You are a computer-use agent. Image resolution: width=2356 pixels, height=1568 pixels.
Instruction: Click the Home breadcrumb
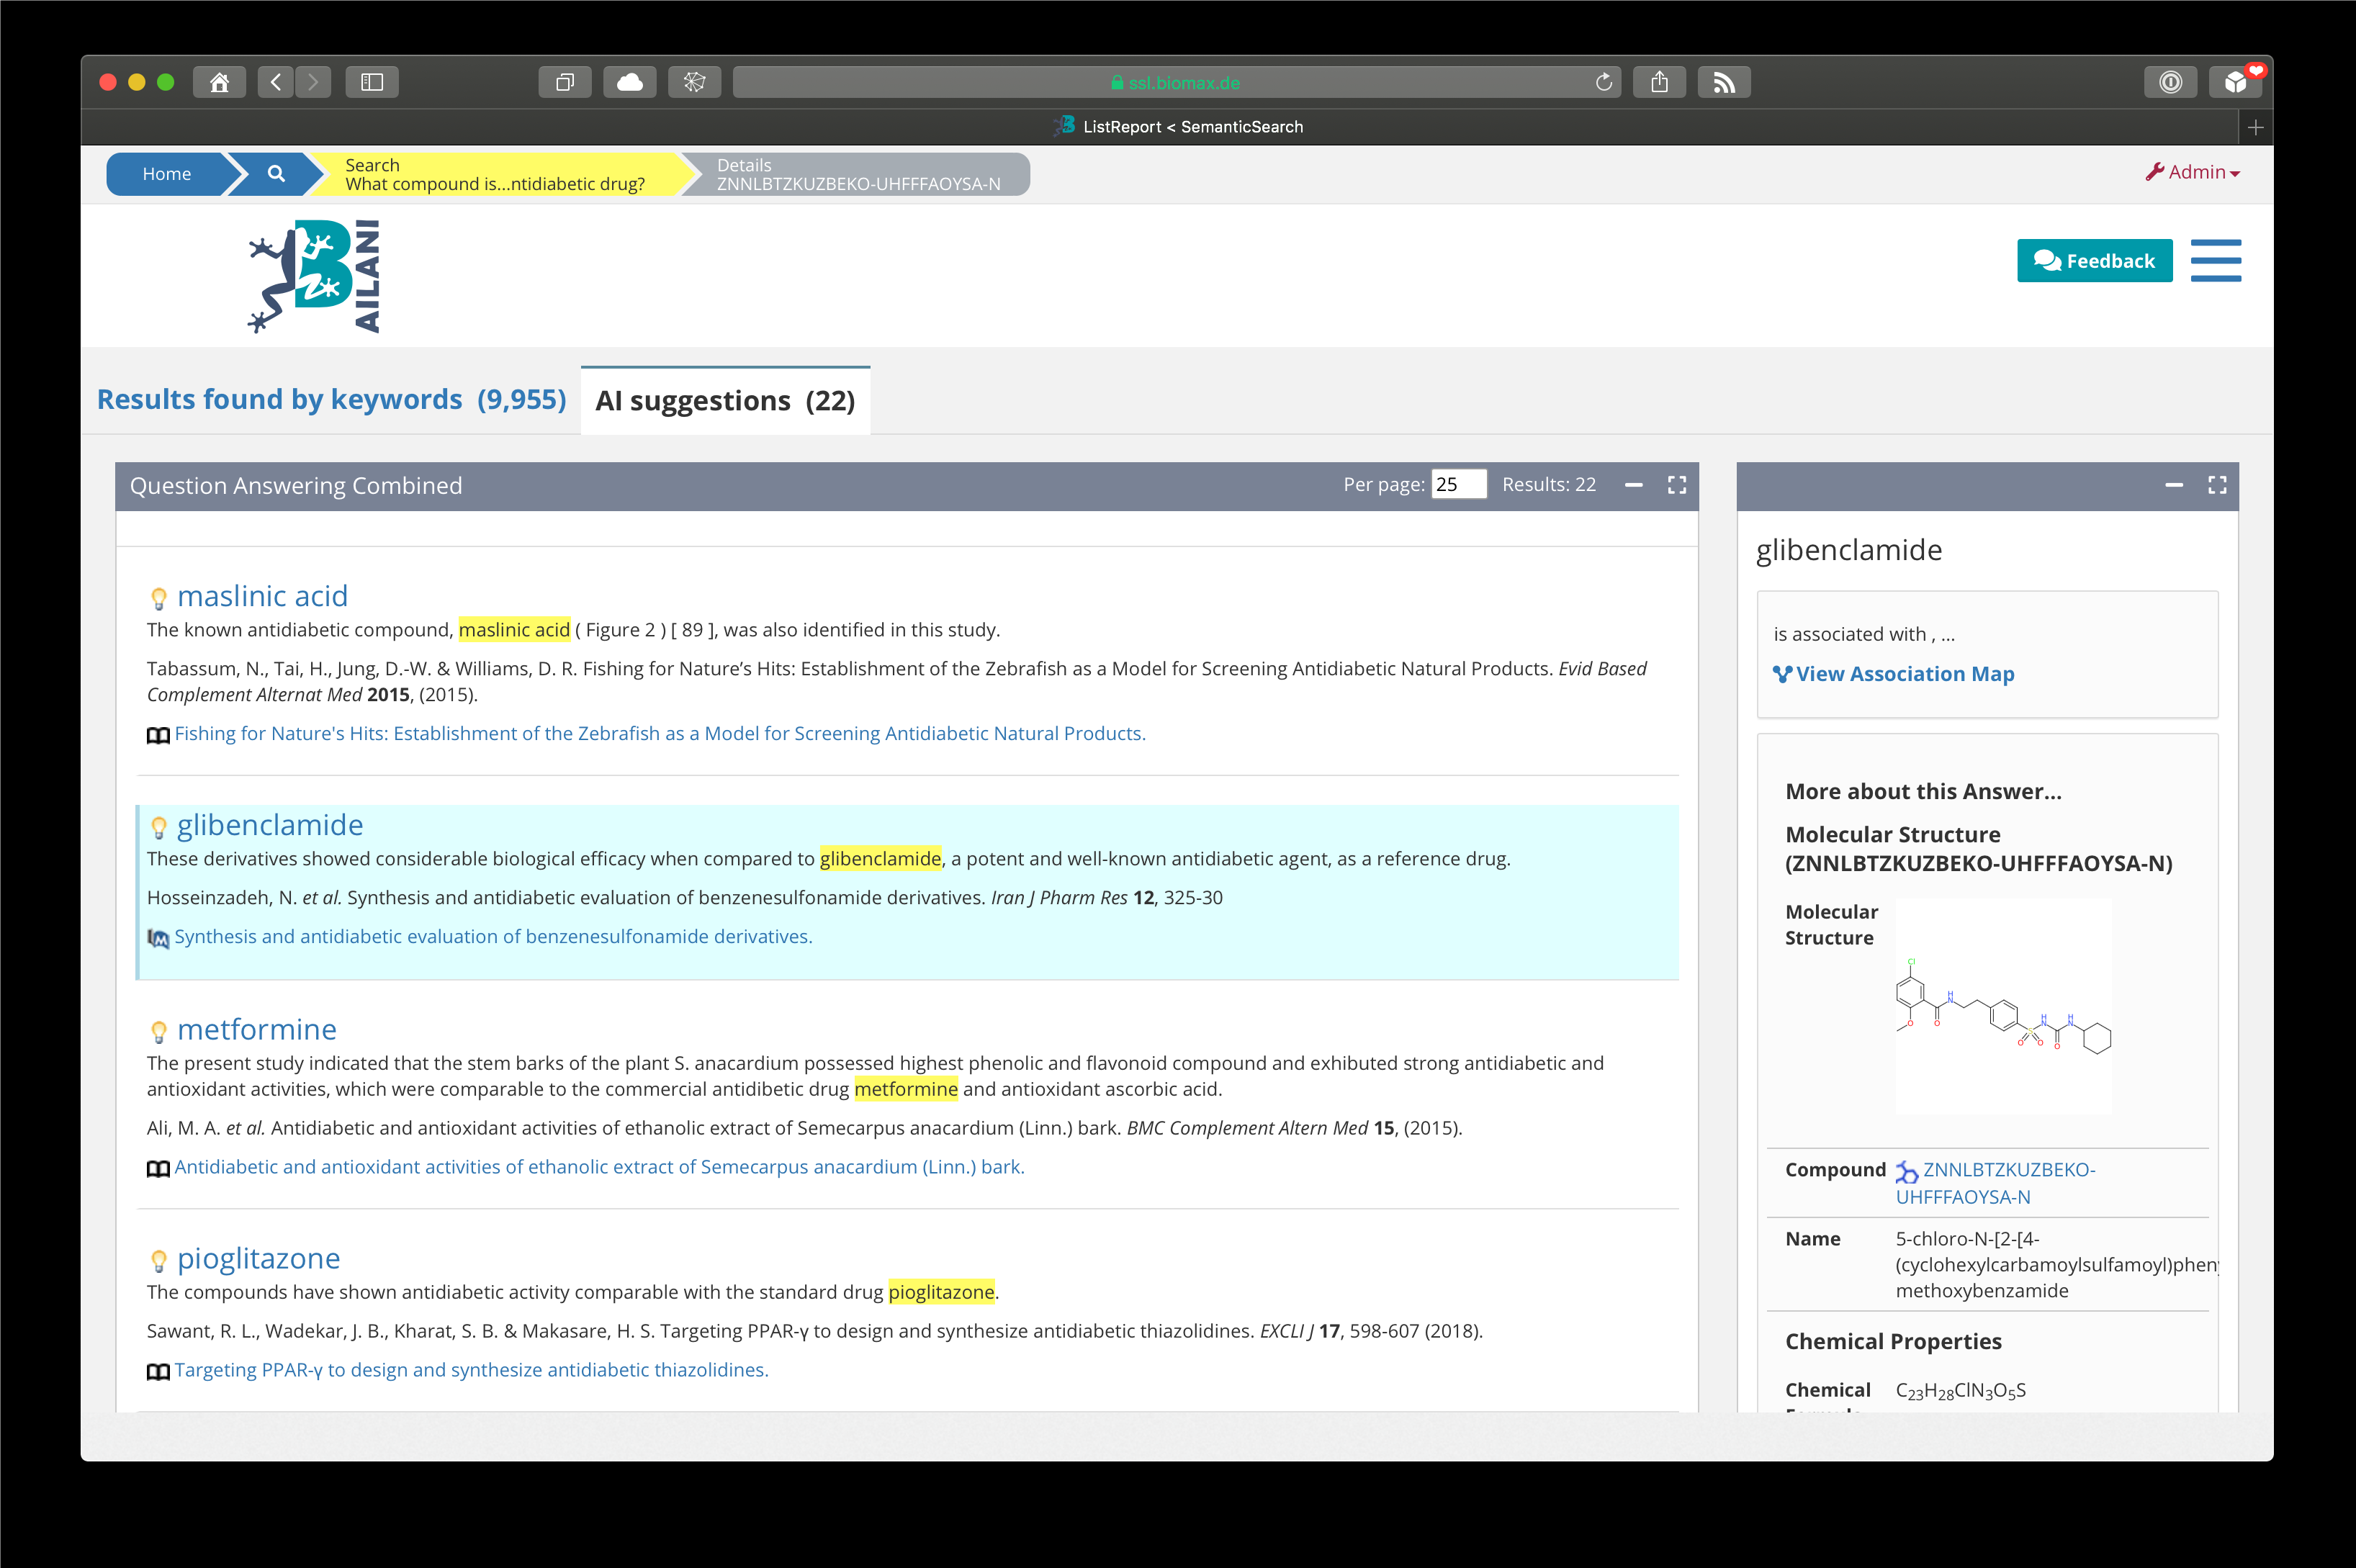166,174
